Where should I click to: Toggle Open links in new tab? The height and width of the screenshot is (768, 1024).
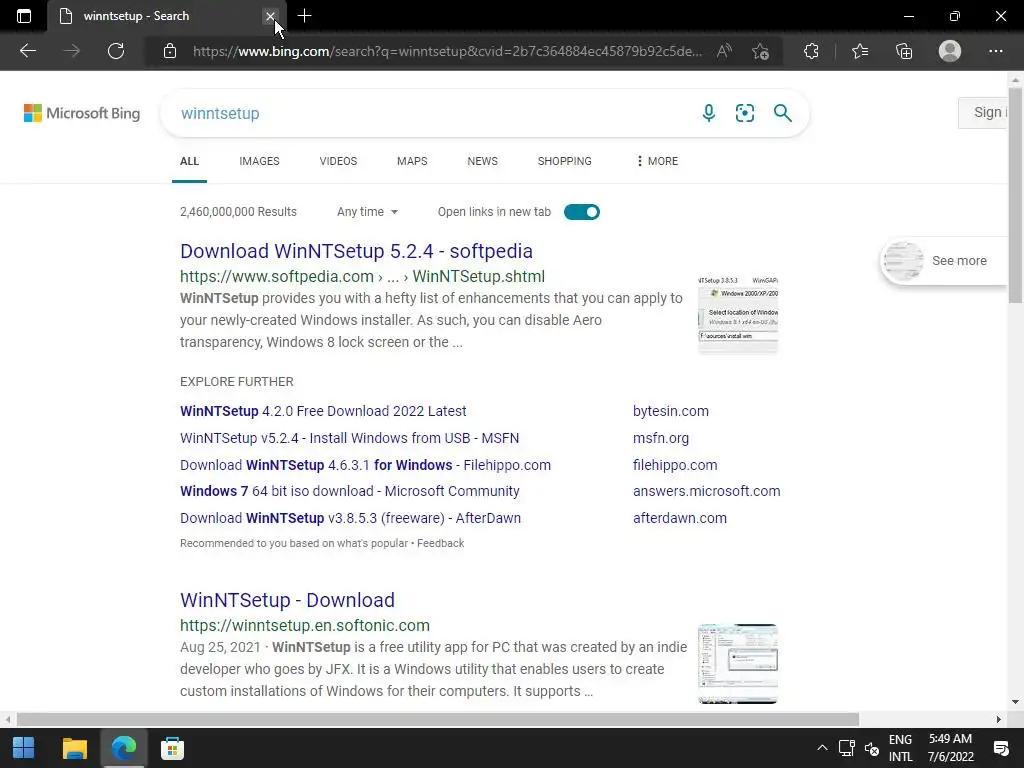(582, 212)
